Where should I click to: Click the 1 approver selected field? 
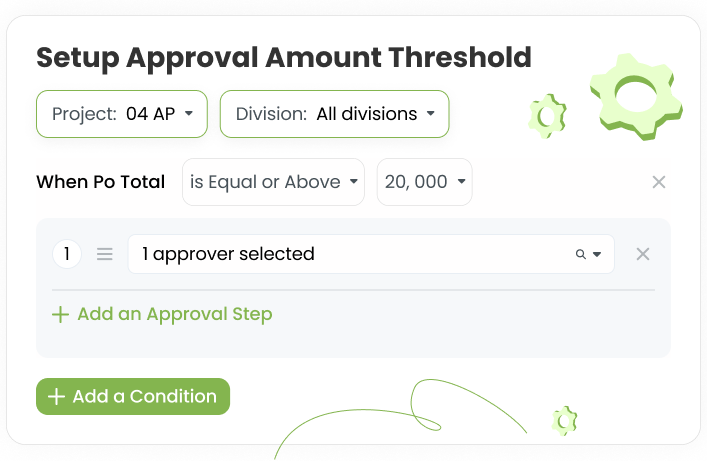pos(371,254)
